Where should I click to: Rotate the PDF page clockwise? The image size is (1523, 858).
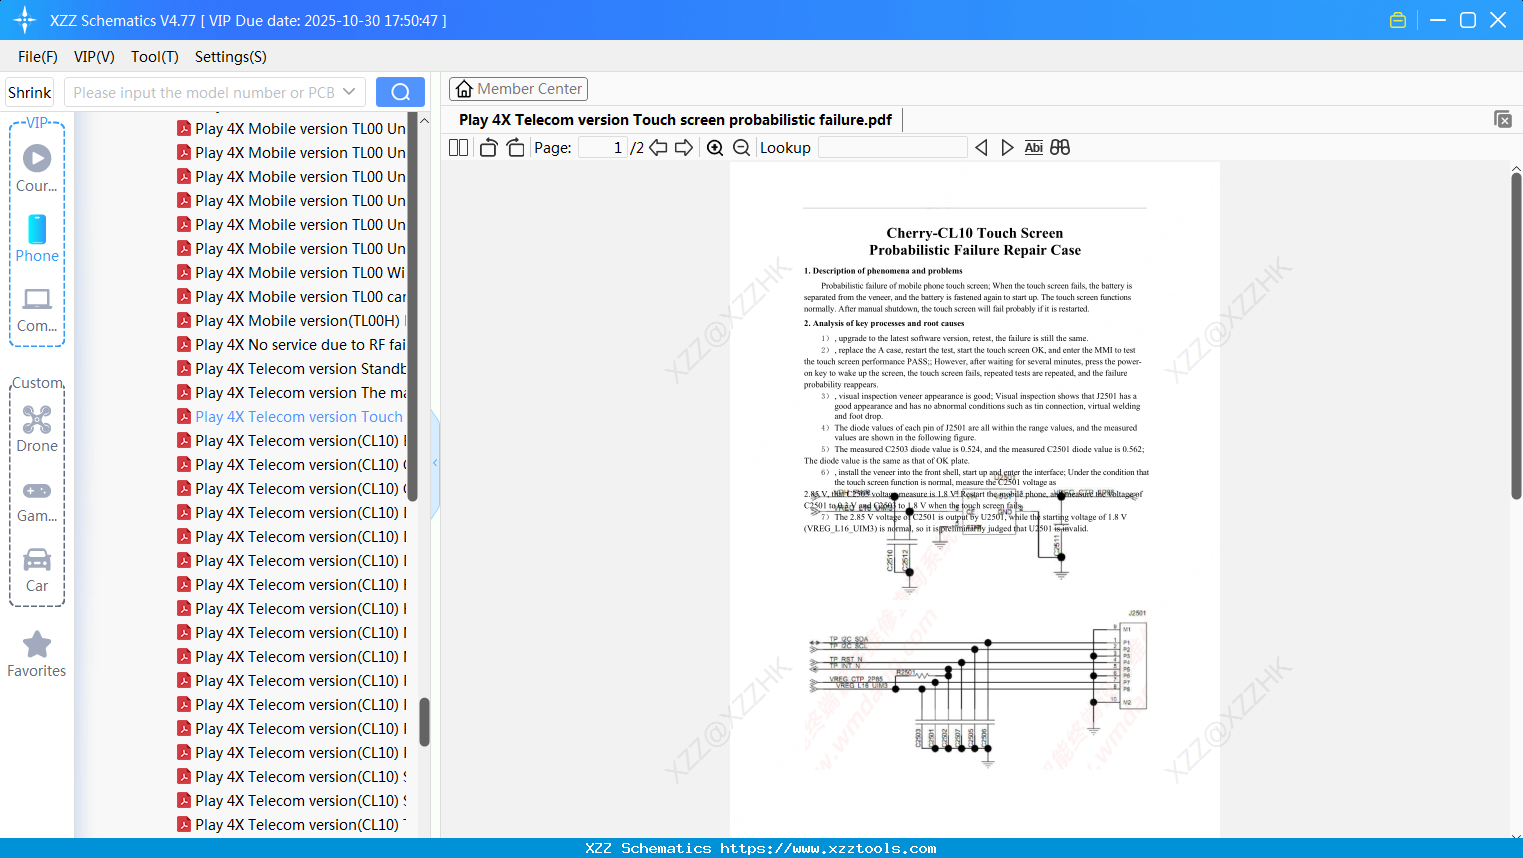(515, 148)
